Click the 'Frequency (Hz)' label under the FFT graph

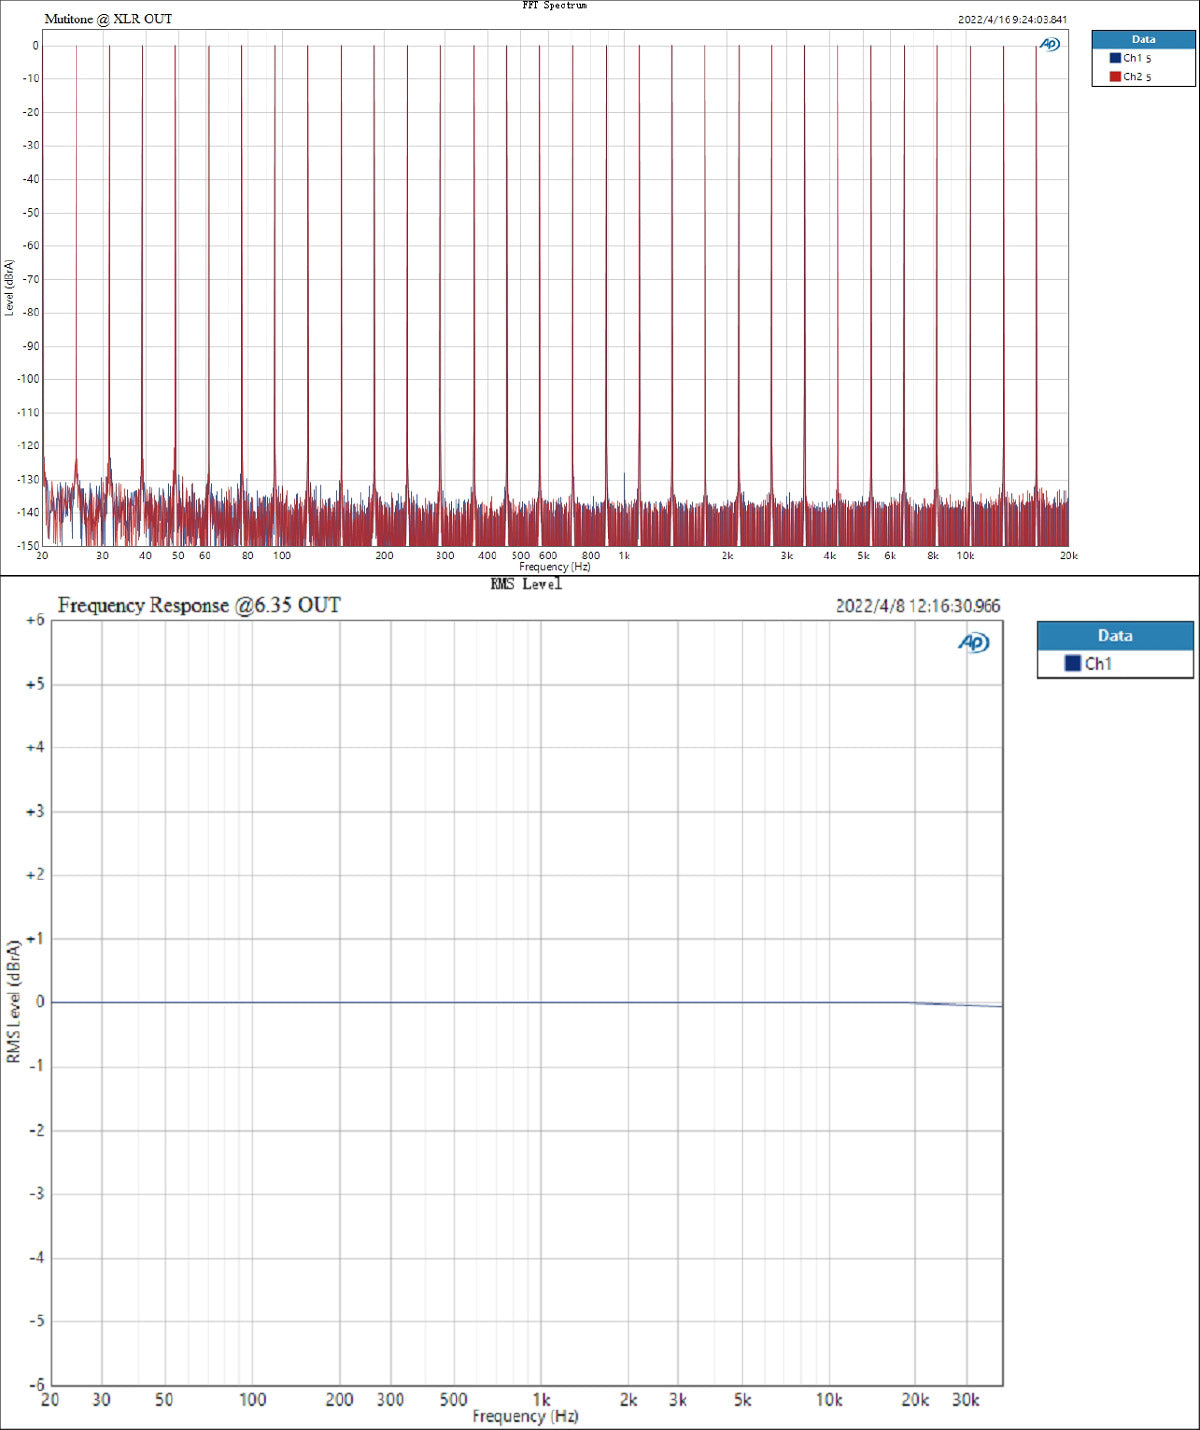point(554,567)
